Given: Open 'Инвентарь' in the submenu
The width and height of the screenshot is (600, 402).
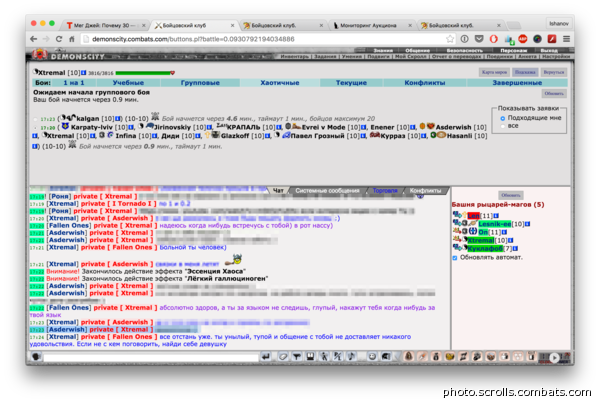Looking at the screenshot, I should [x=294, y=57].
